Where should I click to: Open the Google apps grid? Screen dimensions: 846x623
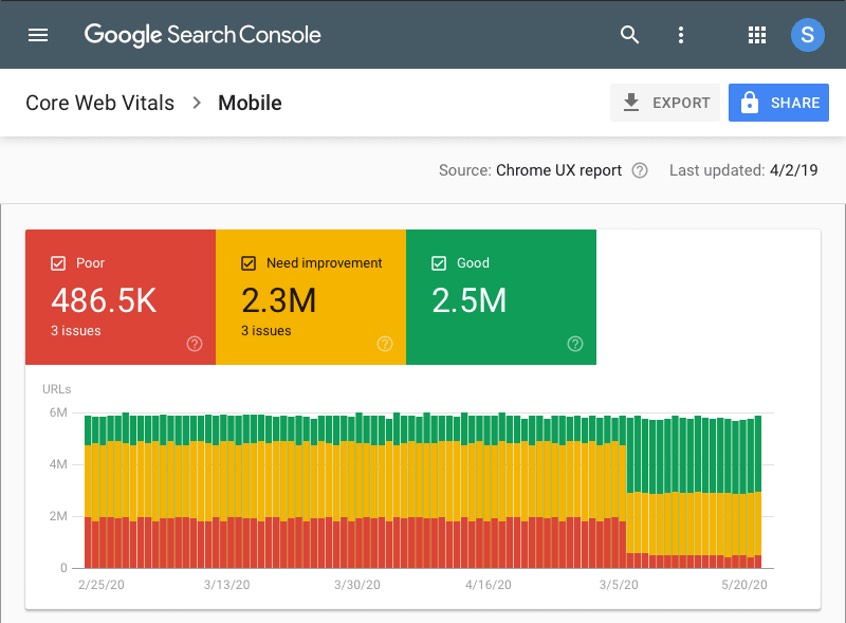click(757, 35)
